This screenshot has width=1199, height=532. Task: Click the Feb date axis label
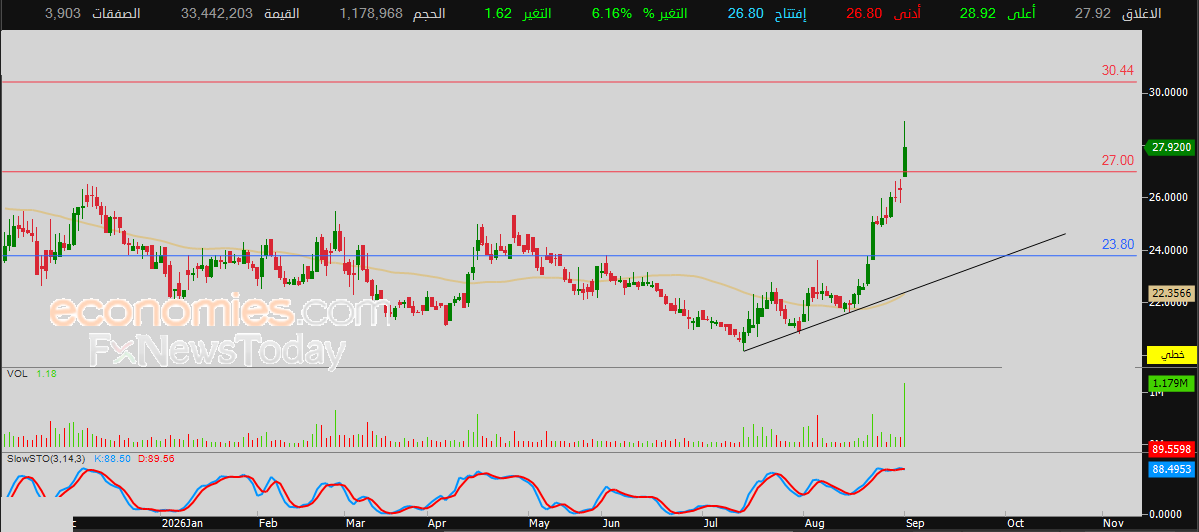(x=267, y=524)
